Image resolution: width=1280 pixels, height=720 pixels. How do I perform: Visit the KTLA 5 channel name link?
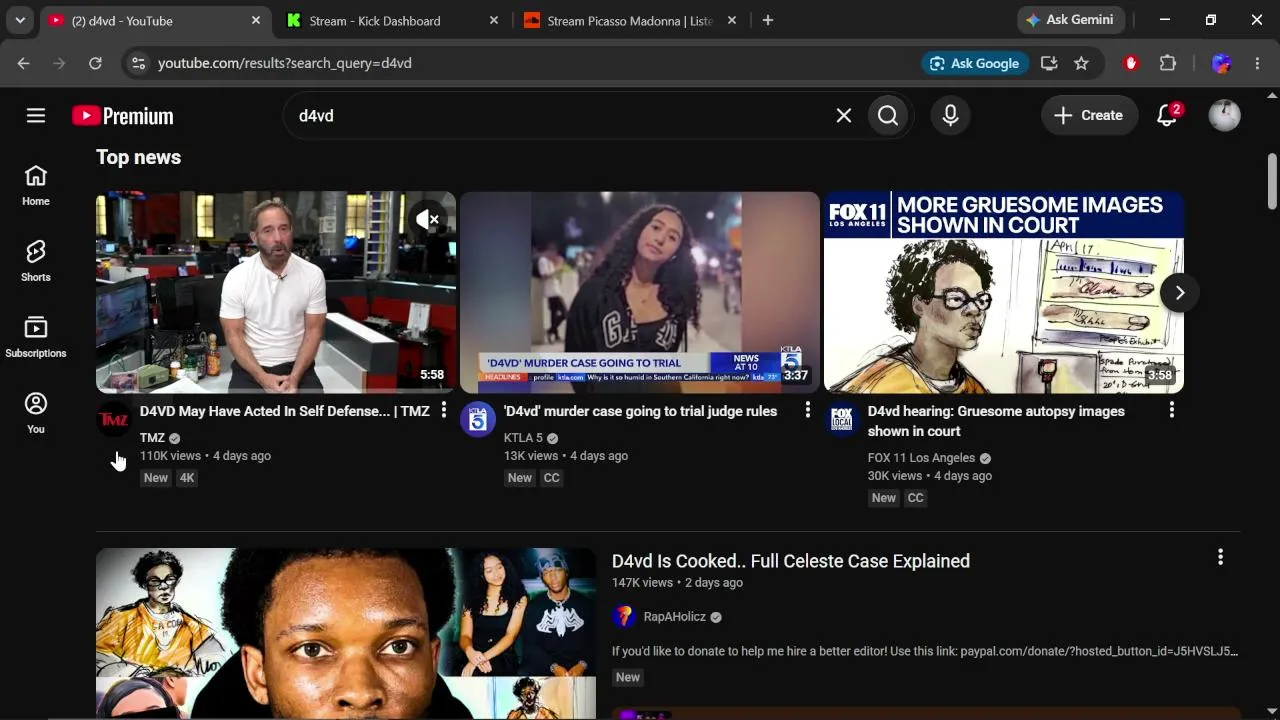[523, 438]
